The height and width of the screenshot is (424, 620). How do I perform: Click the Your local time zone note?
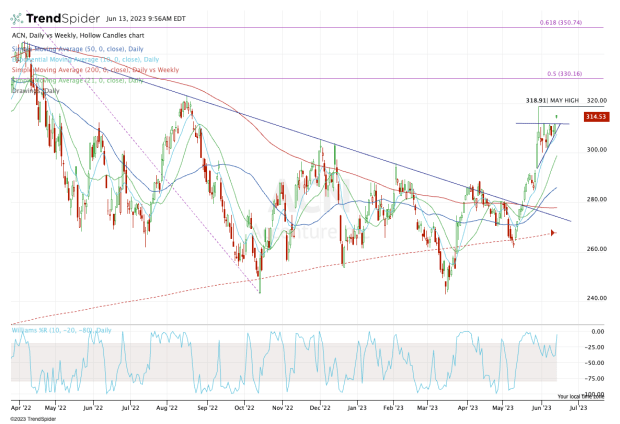[x=581, y=396]
